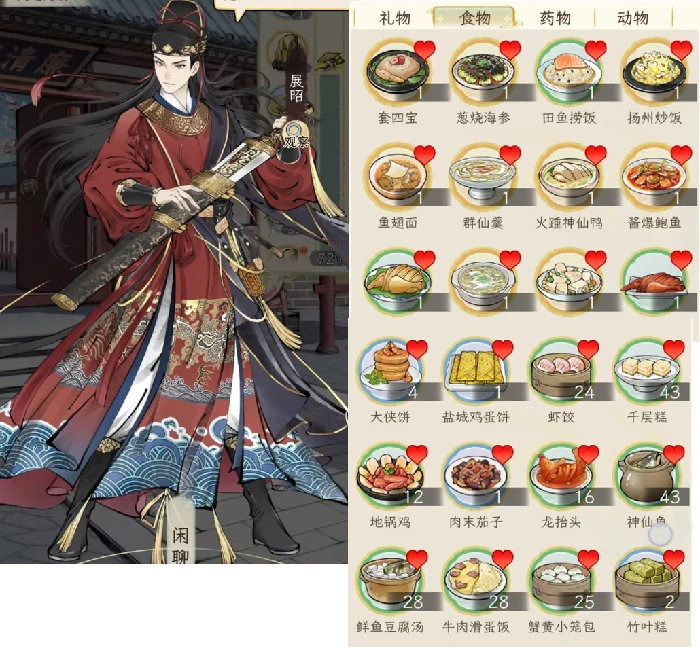Tap the 闲聊 chat button
This screenshot has width=700, height=648.
(x=180, y=544)
